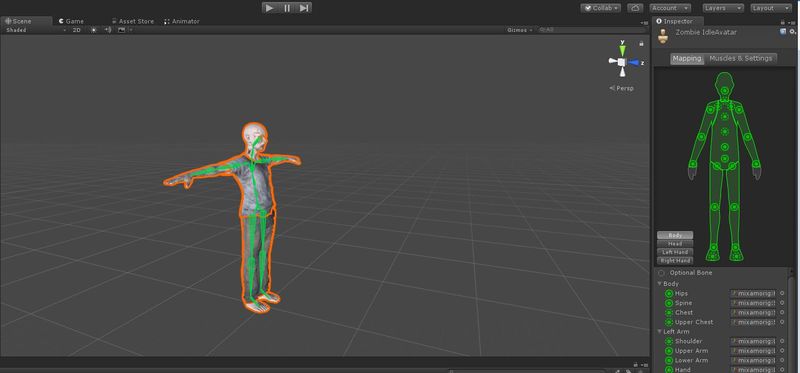This screenshot has height=373, width=800.
Task: Select the Upper Chest bone circle icon
Action: (669, 322)
